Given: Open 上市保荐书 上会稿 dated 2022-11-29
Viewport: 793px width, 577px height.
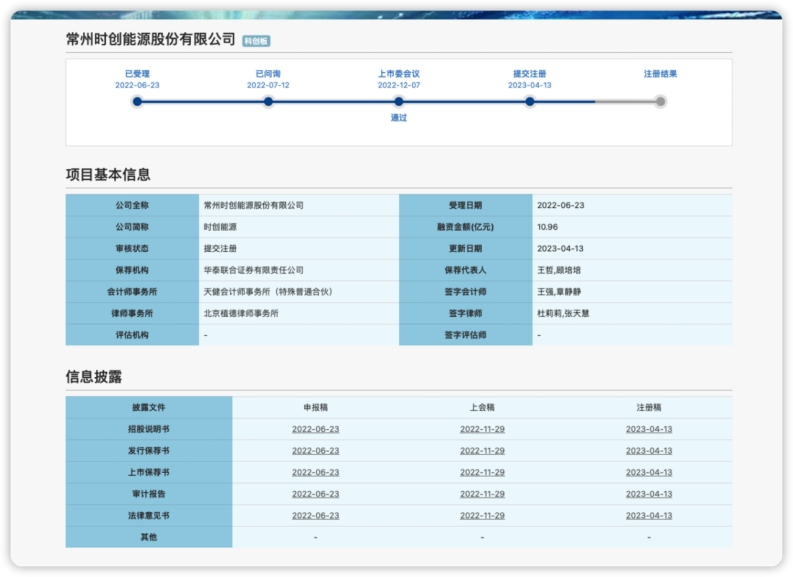Looking at the screenshot, I should 482,472.
